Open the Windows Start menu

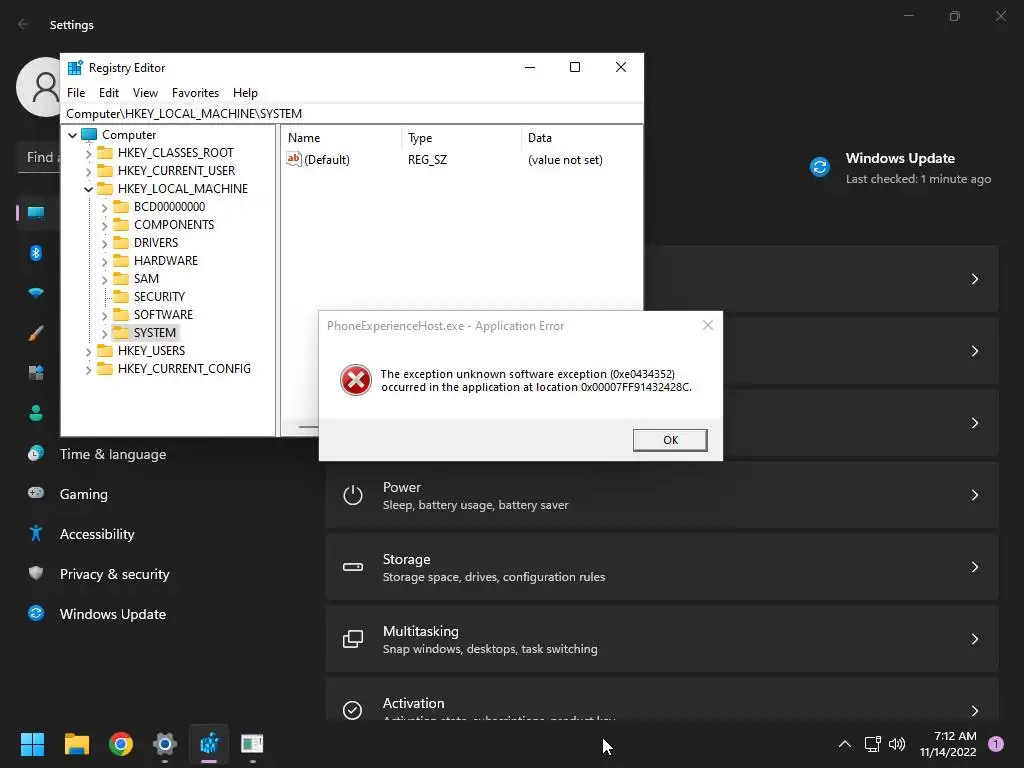(x=32, y=744)
